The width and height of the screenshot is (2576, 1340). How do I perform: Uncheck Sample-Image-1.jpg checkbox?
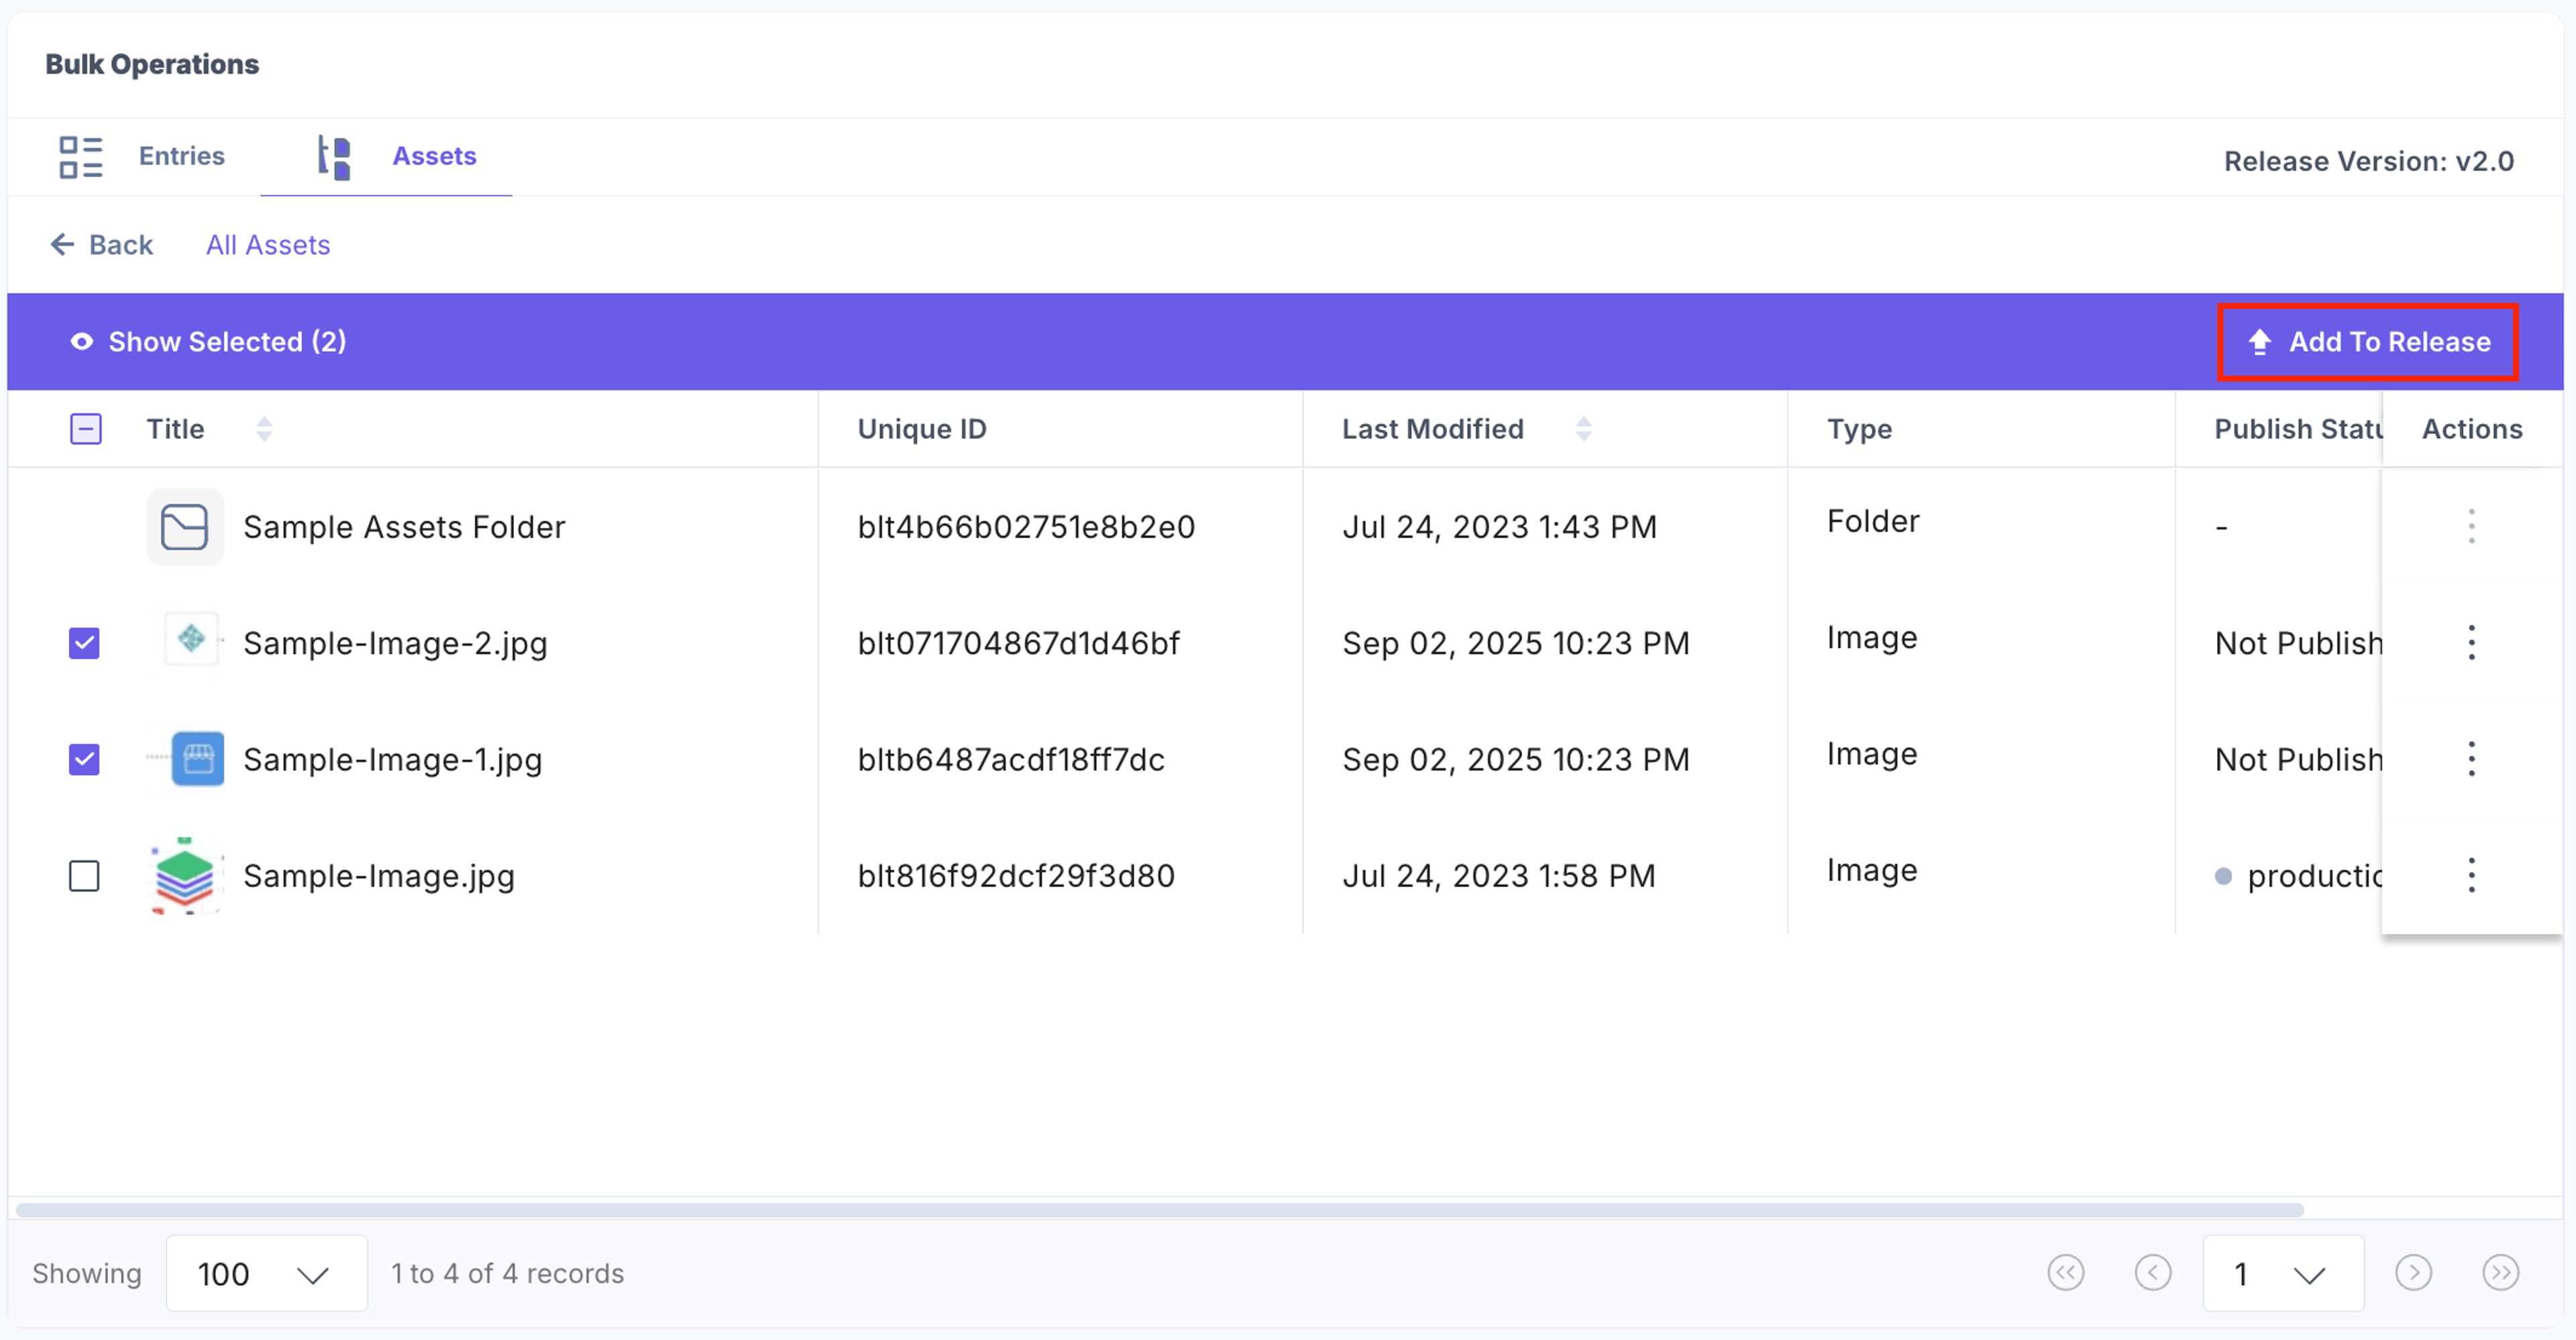point(84,759)
